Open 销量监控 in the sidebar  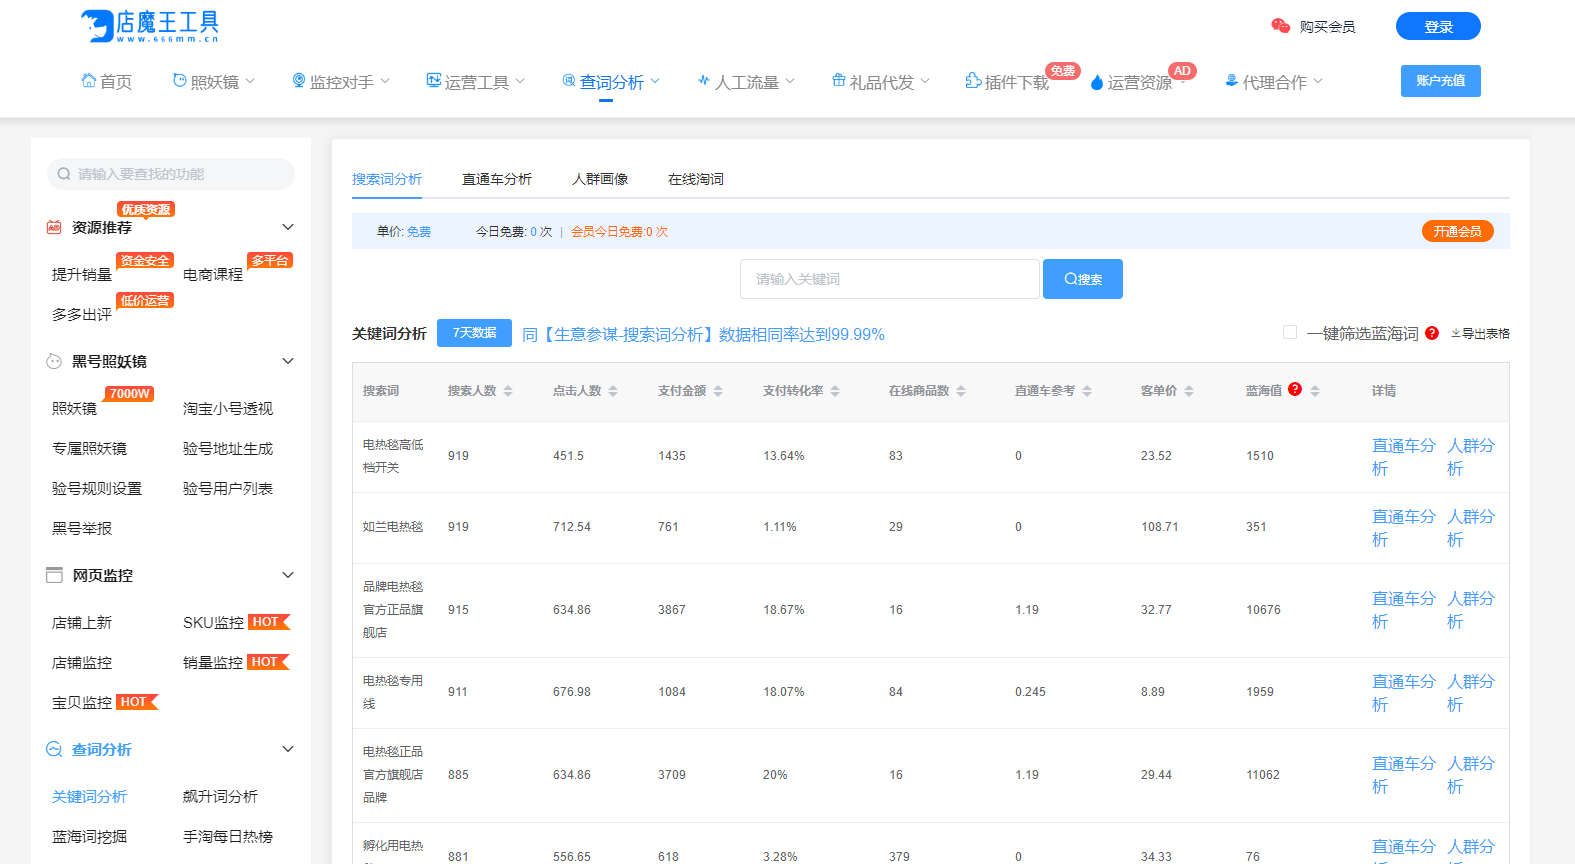pos(213,662)
